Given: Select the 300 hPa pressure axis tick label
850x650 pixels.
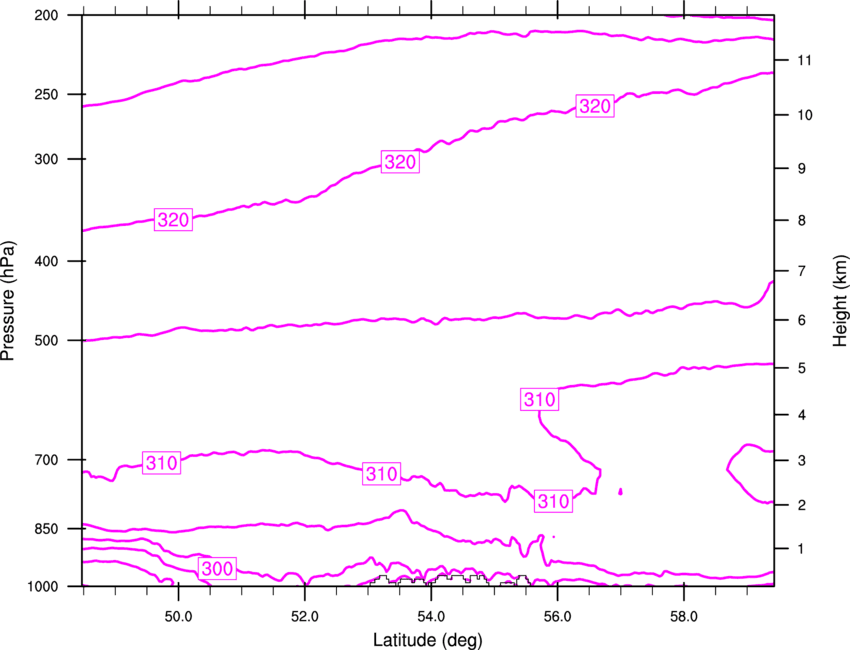Looking at the screenshot, I should coord(46,159).
